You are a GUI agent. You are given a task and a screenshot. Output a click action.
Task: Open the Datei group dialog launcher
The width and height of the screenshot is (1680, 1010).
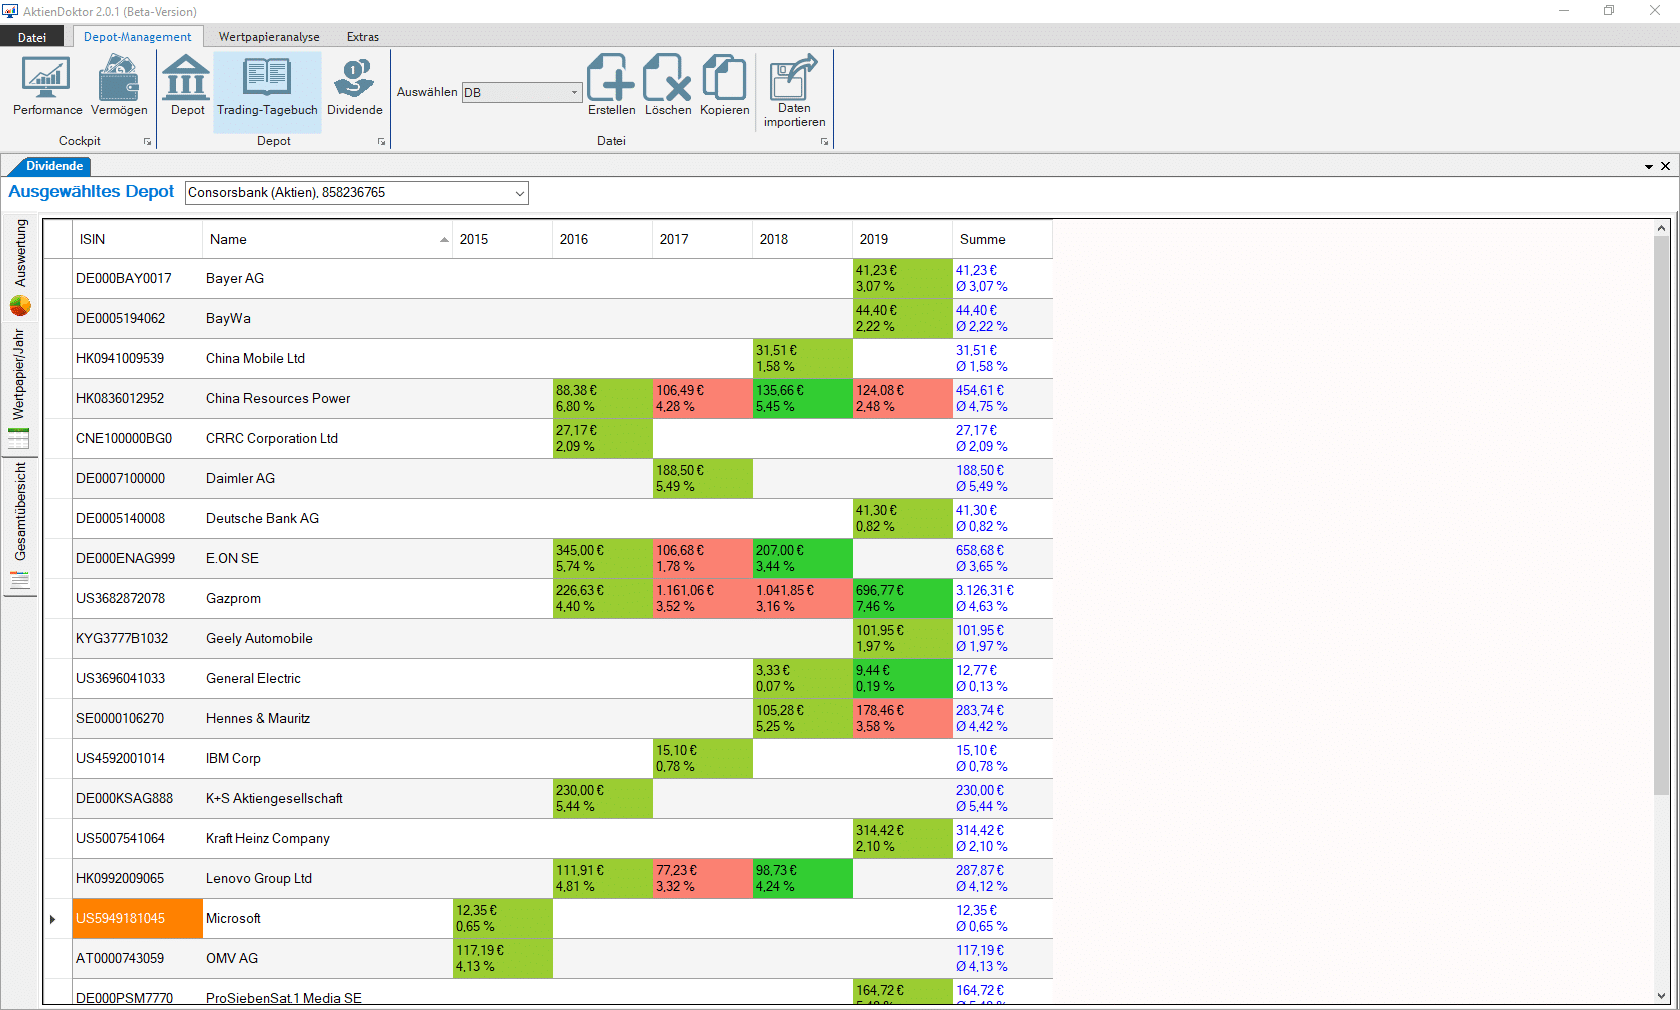coord(824,142)
